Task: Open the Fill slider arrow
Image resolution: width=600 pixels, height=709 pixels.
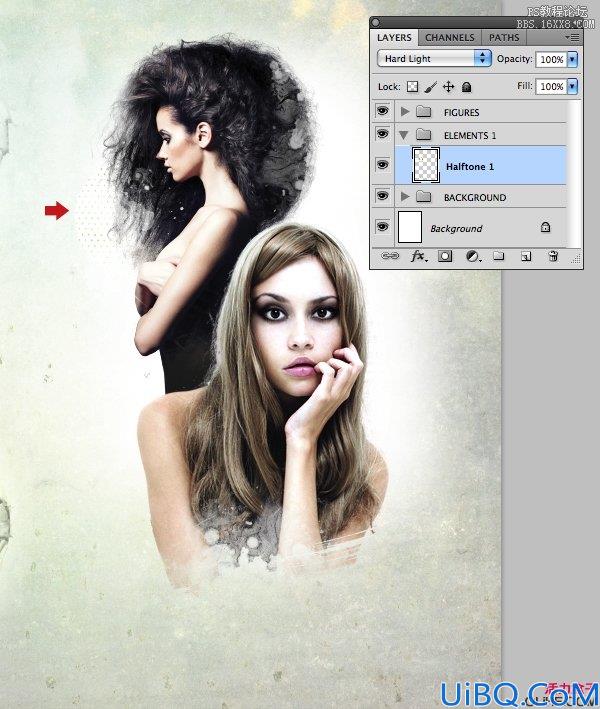Action: pos(572,86)
